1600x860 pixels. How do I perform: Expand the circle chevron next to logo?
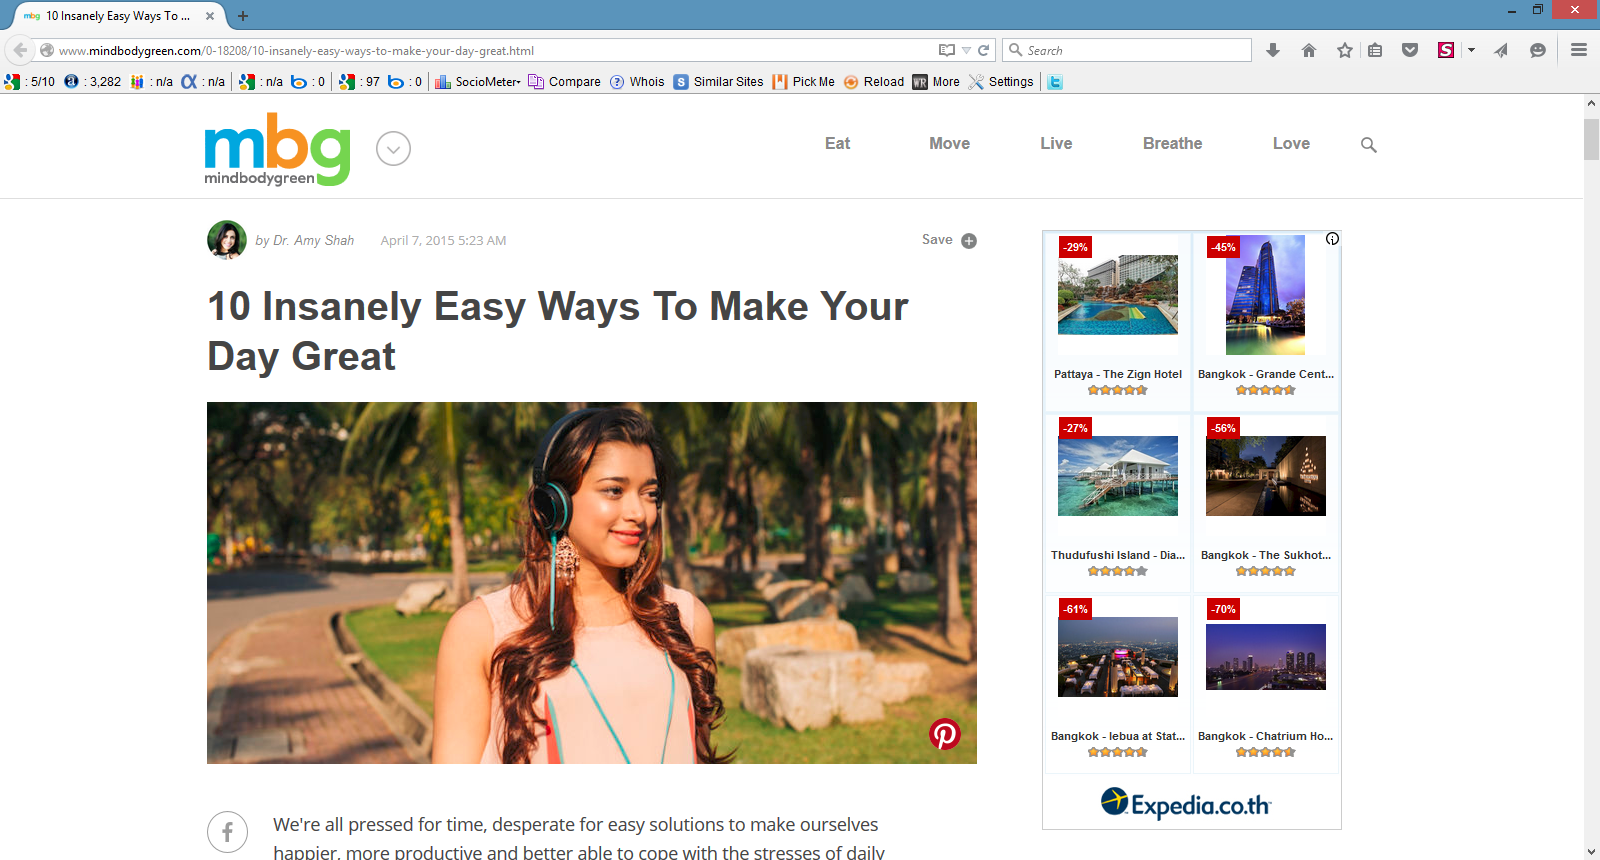[x=393, y=148]
